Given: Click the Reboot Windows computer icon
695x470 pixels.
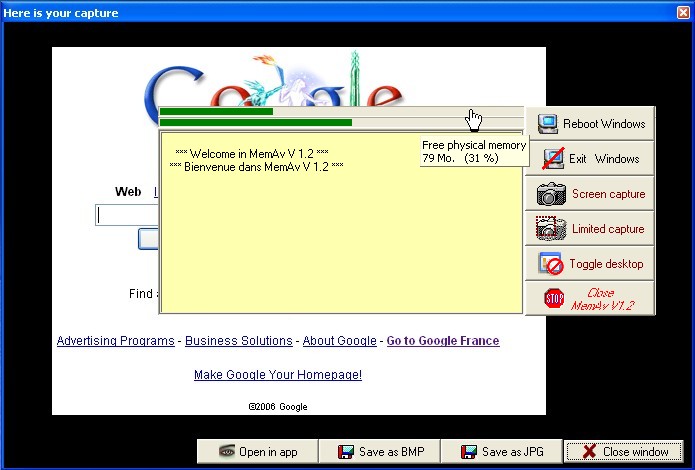Looking at the screenshot, I should point(548,124).
